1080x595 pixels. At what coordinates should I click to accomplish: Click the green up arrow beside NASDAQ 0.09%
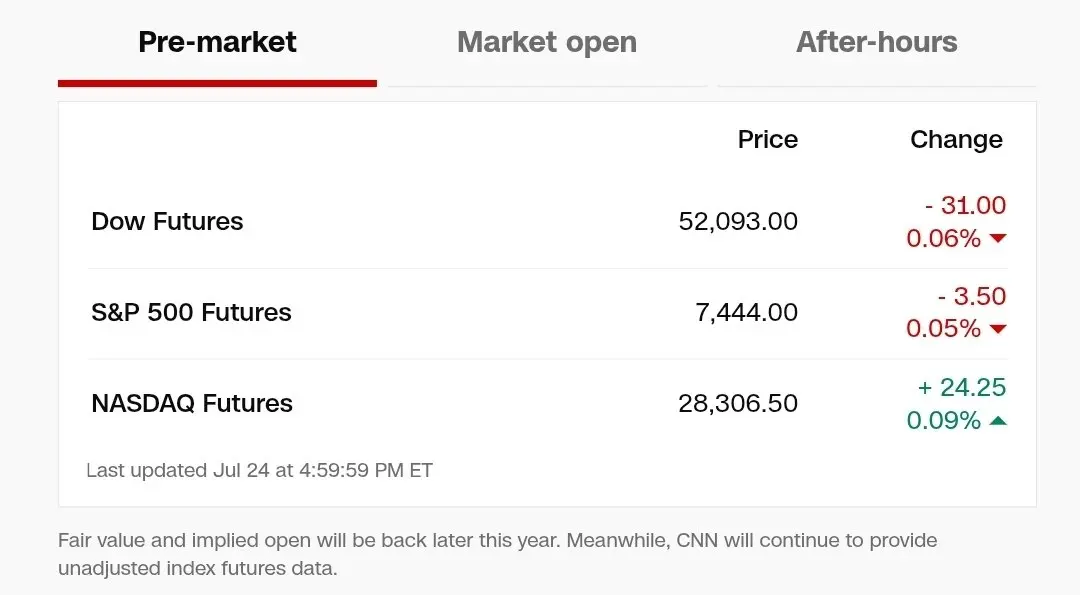998,420
